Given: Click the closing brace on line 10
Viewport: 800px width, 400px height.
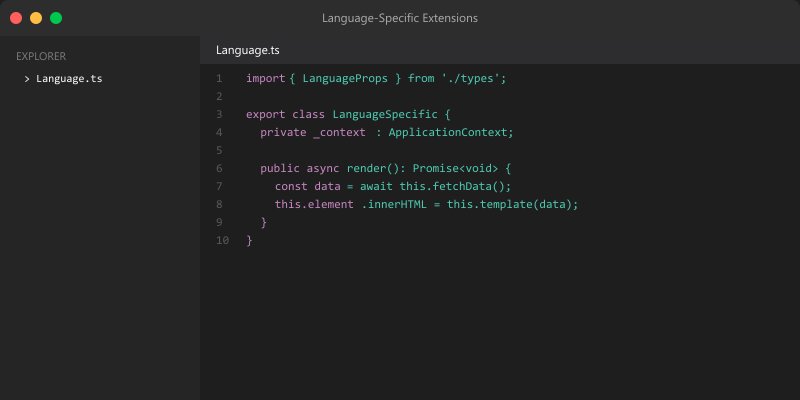Looking at the screenshot, I should (249, 240).
